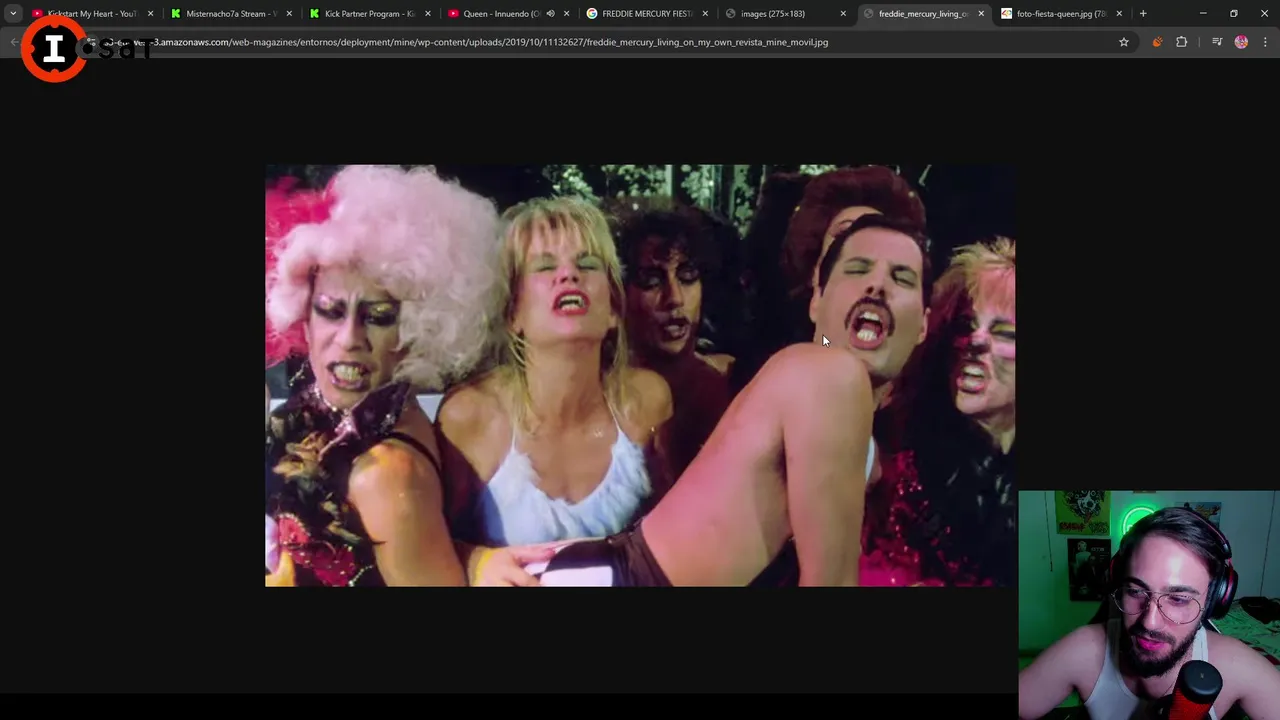The width and height of the screenshot is (1280, 720).
Task: Close the Kick Partner Program tab
Action: coord(427,14)
